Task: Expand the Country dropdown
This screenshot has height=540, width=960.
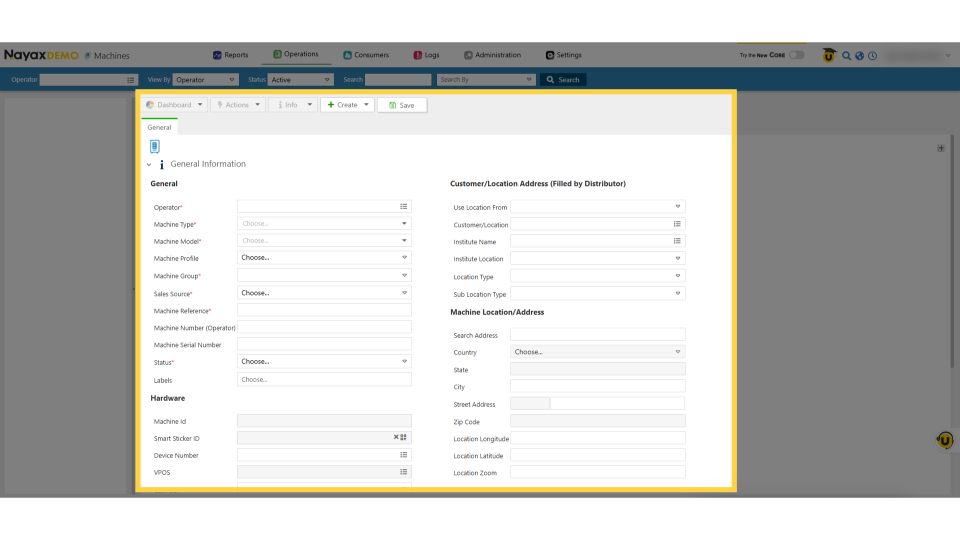Action: [597, 352]
